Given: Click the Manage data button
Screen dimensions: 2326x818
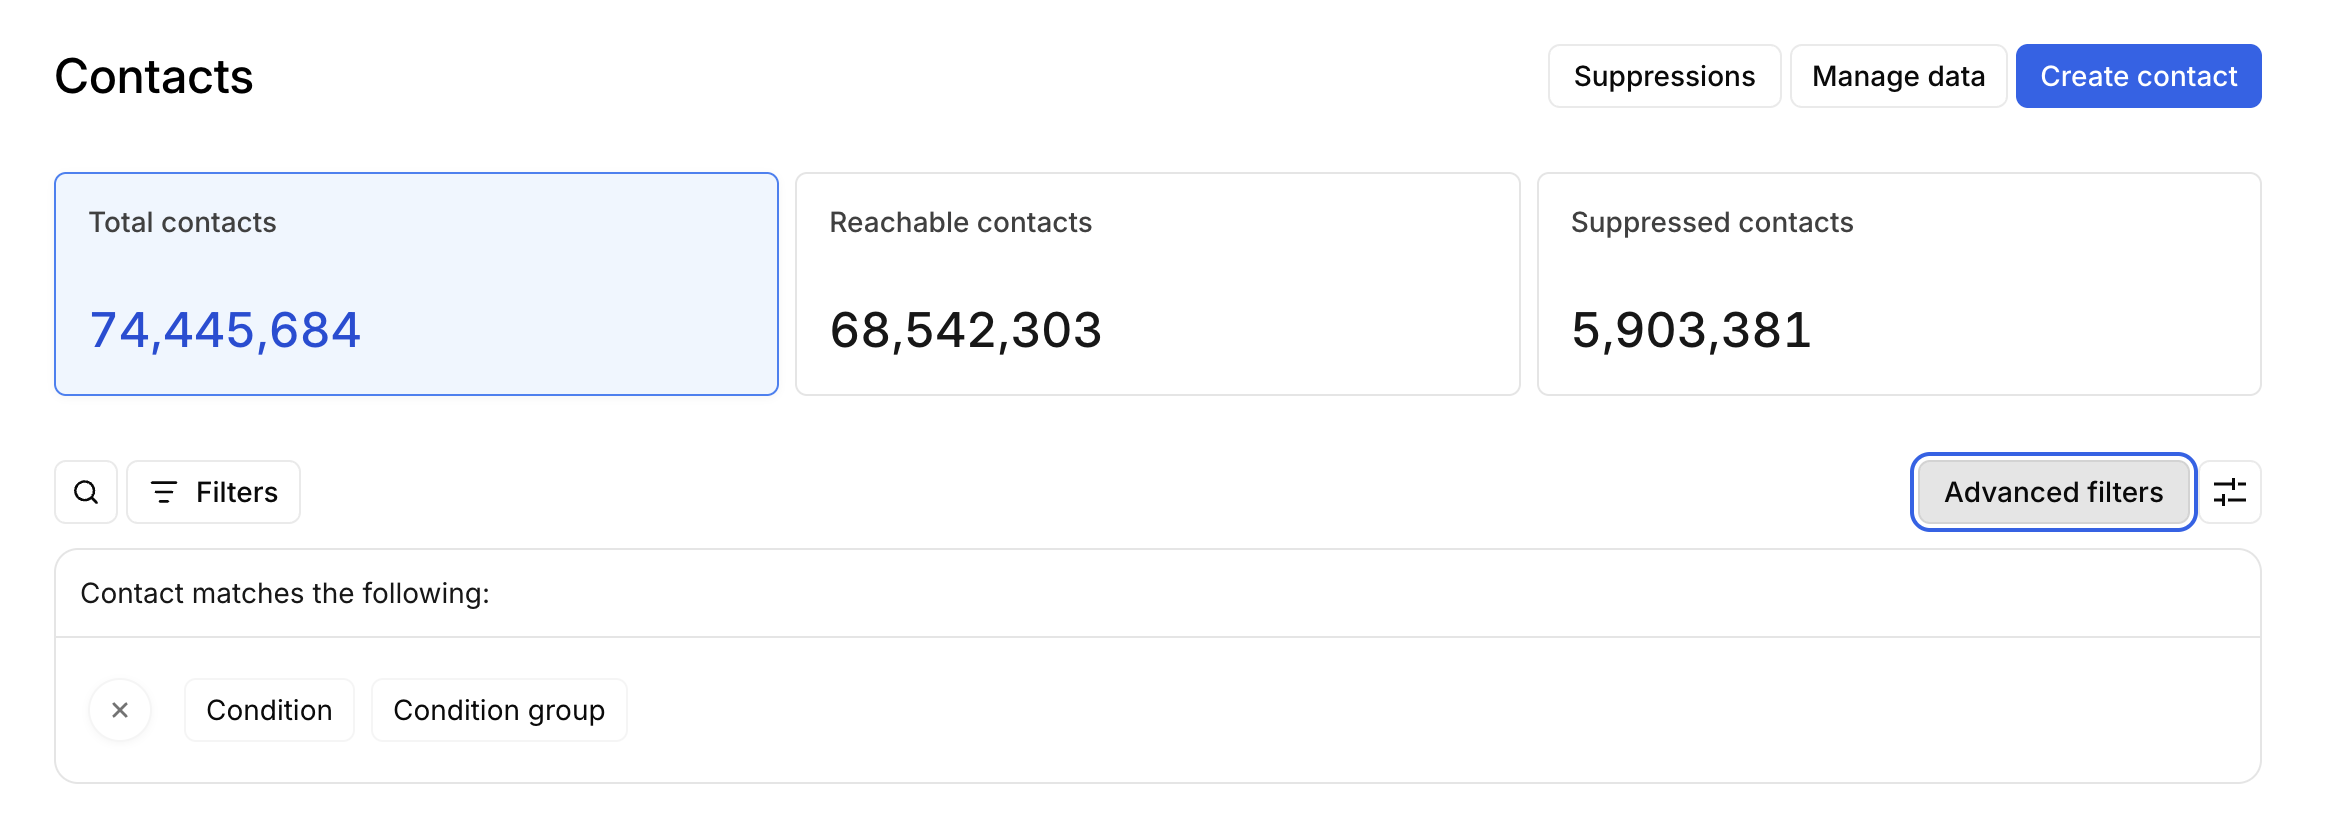Looking at the screenshot, I should click(x=1898, y=76).
